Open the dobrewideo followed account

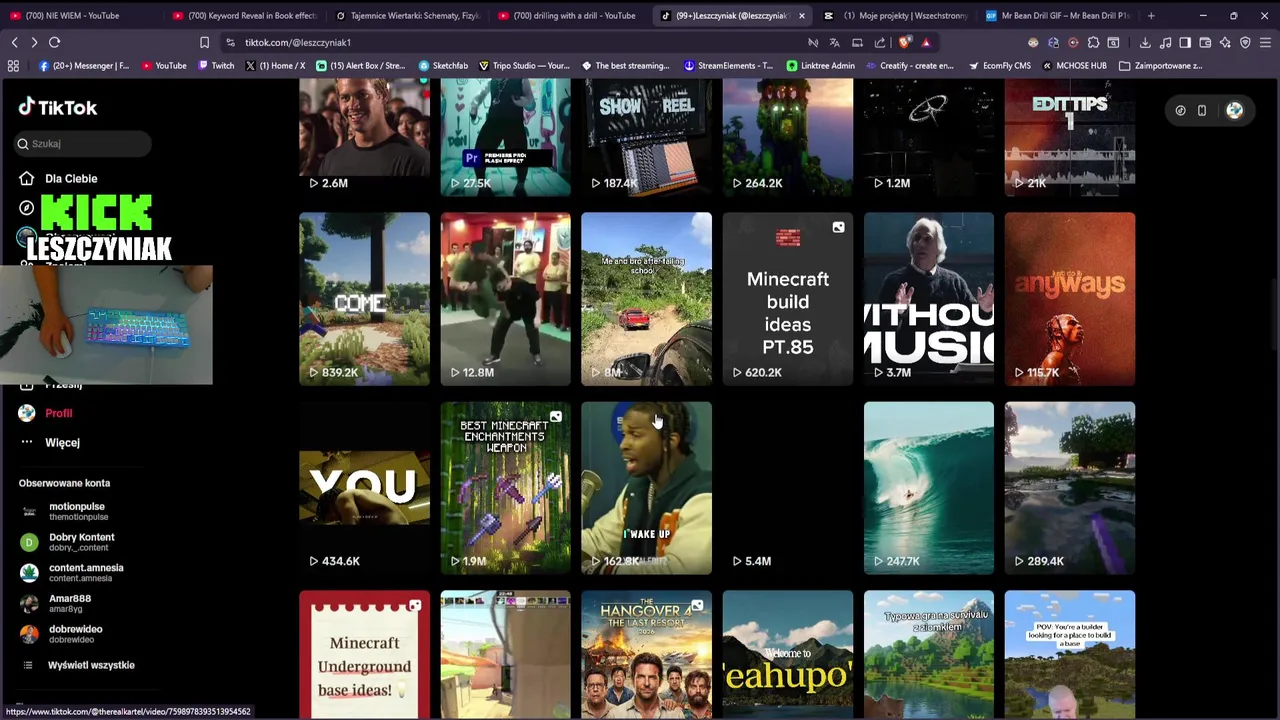coord(62,634)
